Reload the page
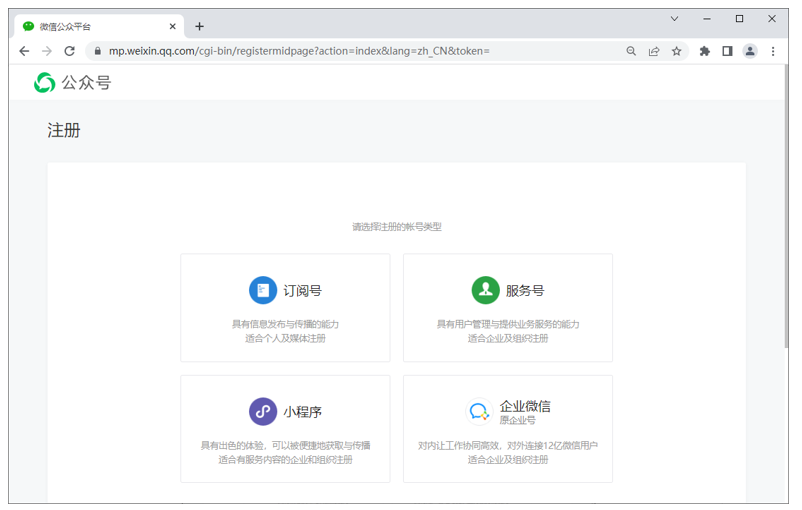Screen dimensions: 802x510 (x=70, y=51)
